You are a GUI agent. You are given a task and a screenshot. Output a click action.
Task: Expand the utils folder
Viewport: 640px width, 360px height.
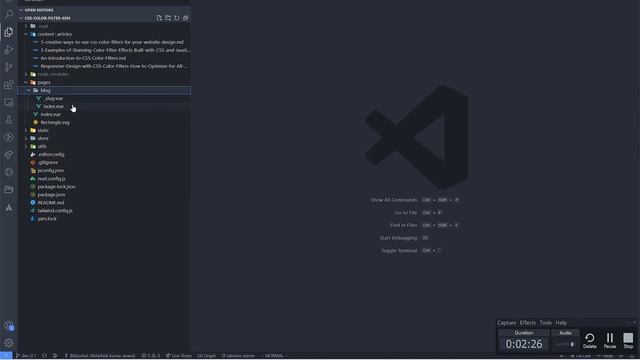pos(26,147)
